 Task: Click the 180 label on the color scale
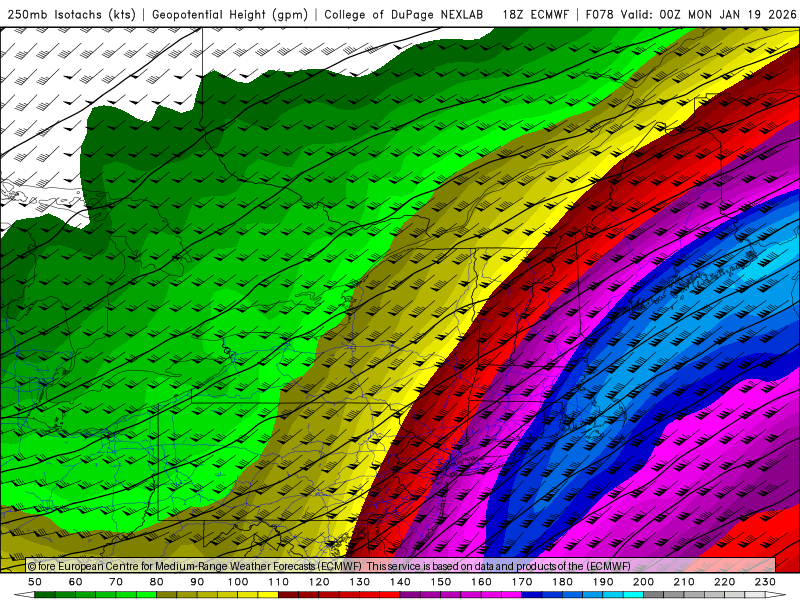pyautogui.click(x=562, y=582)
